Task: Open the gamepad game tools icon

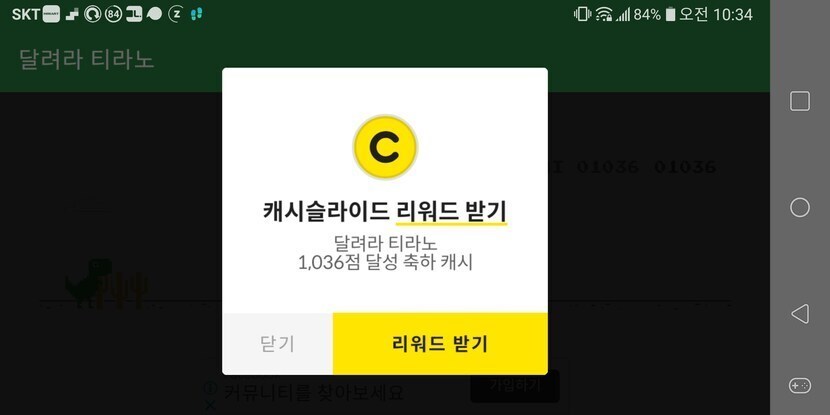Action: point(799,385)
